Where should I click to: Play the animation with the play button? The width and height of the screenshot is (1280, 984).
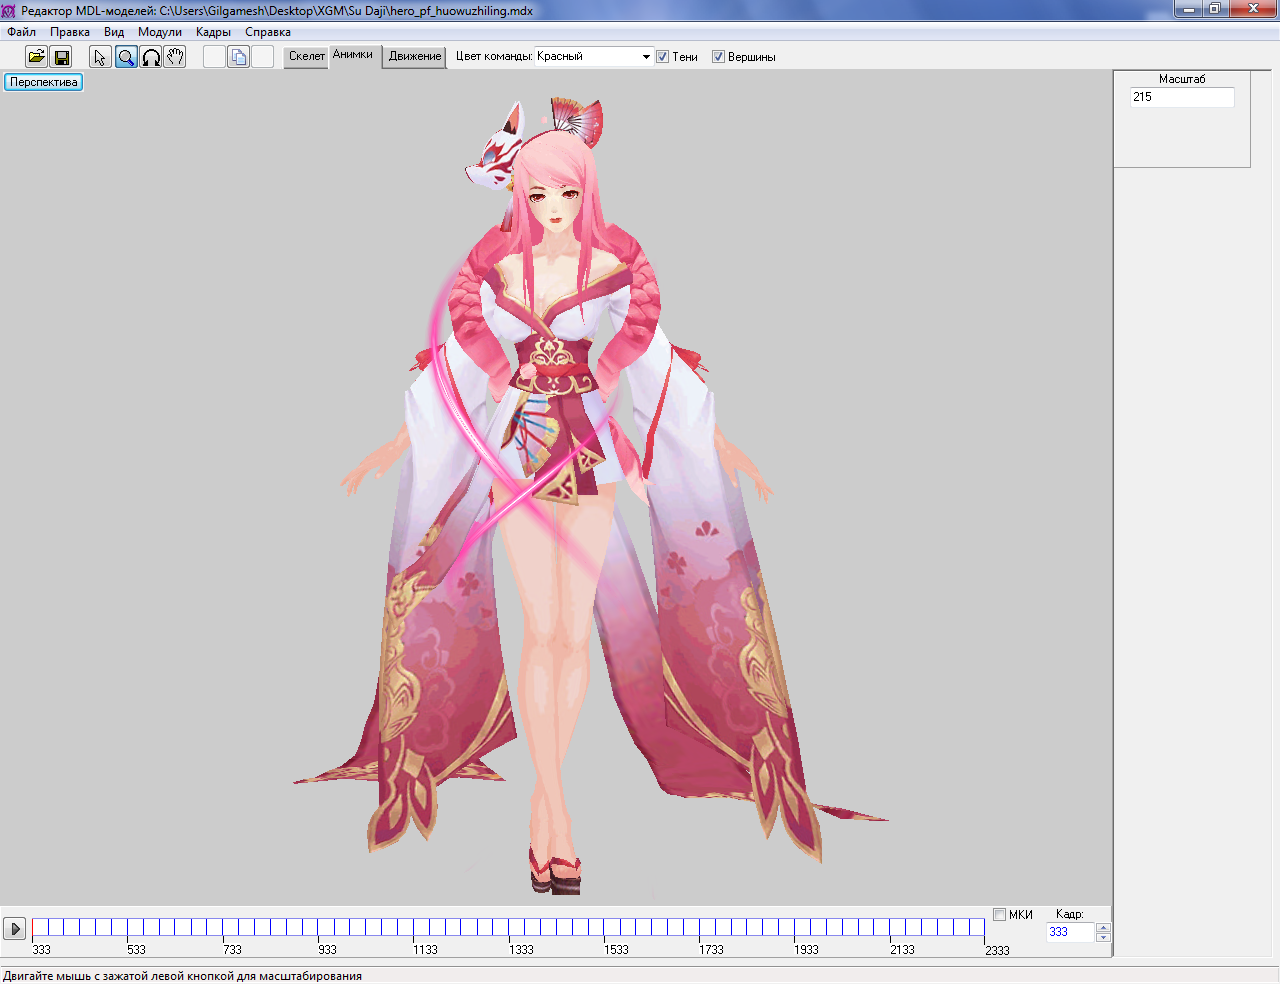pyautogui.click(x=15, y=929)
